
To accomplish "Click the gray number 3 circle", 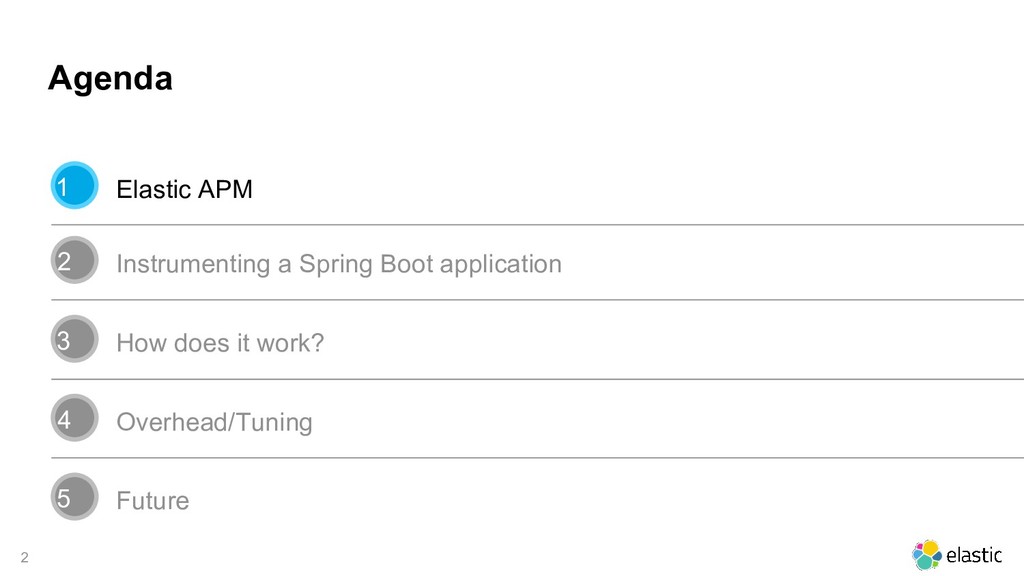I will [x=74, y=339].
